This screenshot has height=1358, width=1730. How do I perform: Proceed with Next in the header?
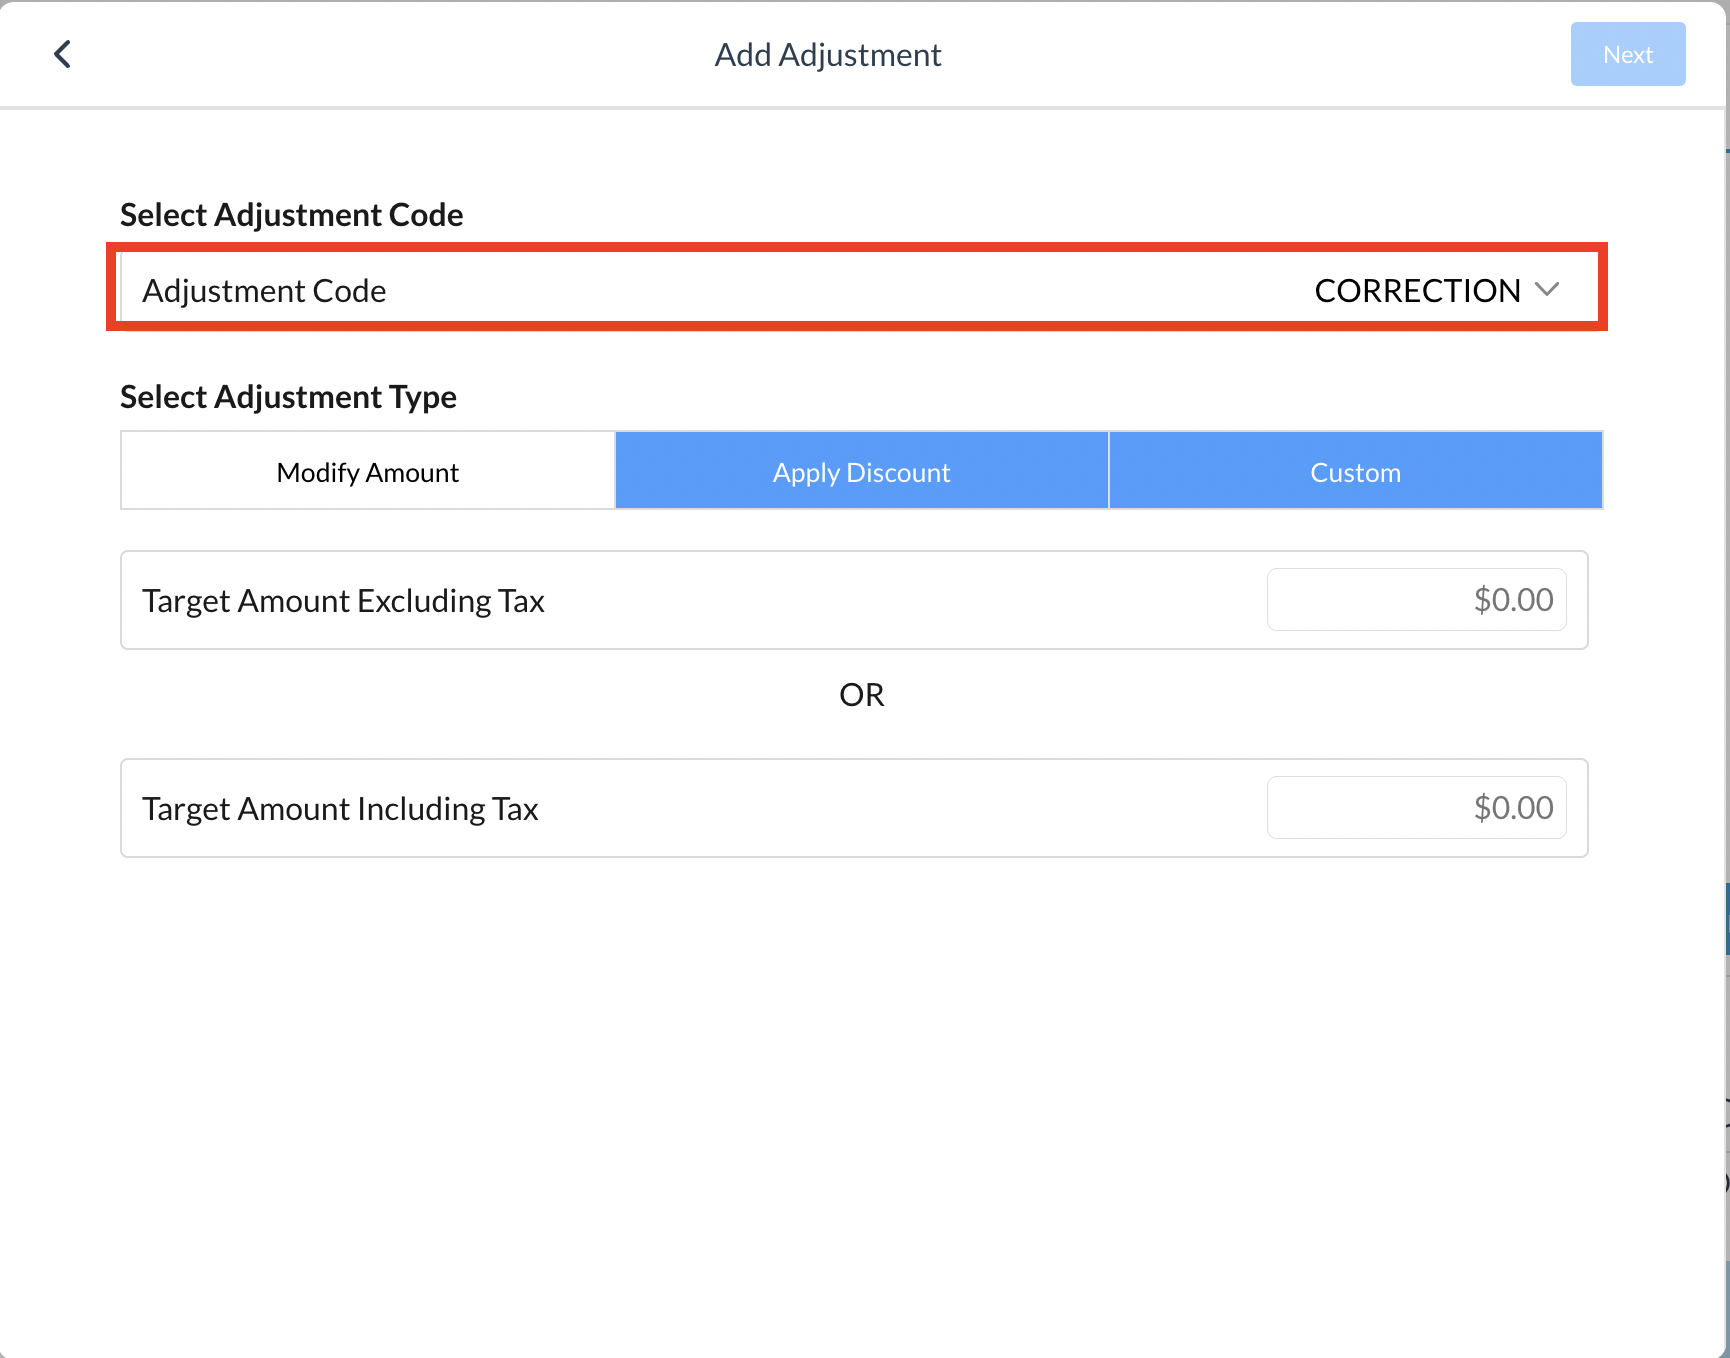click(1627, 54)
